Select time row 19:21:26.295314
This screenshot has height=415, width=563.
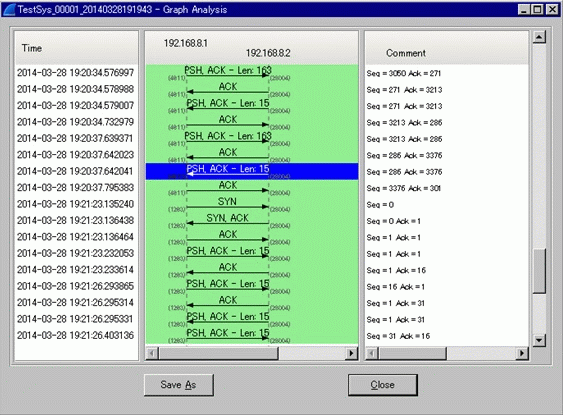(75, 303)
